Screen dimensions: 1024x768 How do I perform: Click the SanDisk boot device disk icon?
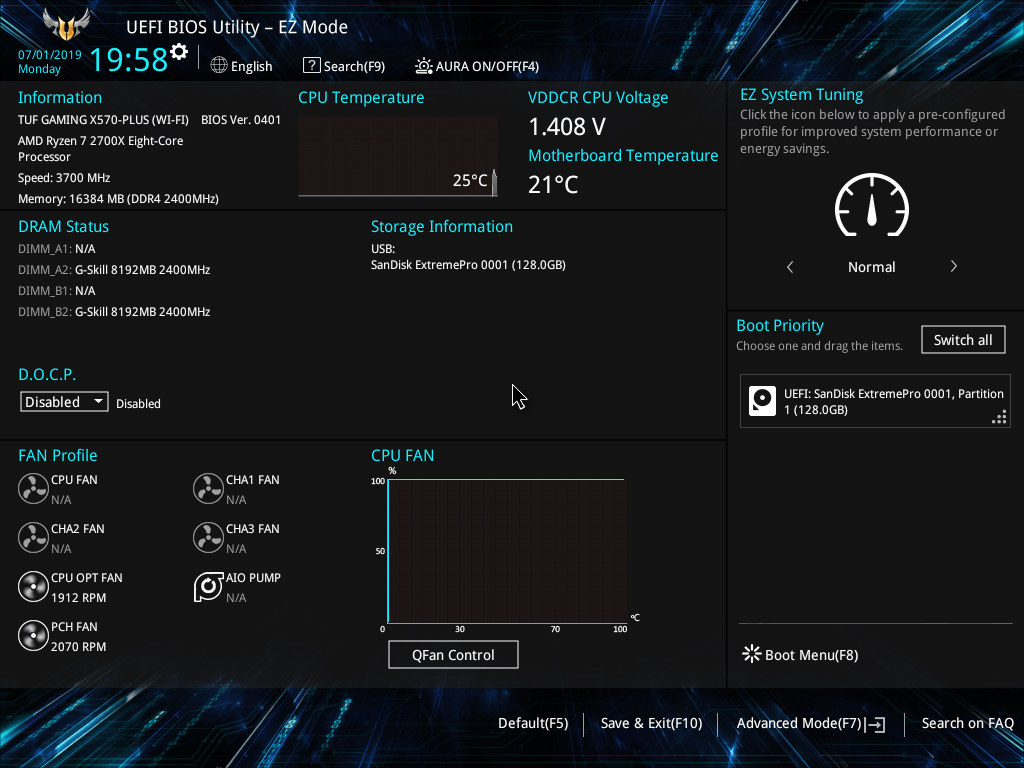tap(762, 401)
